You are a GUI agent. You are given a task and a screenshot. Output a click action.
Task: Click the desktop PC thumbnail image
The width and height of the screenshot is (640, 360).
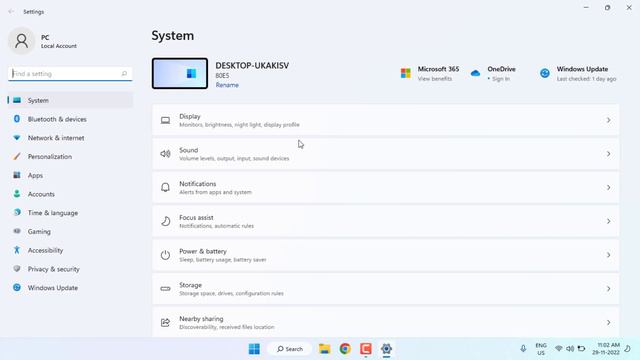coord(180,73)
